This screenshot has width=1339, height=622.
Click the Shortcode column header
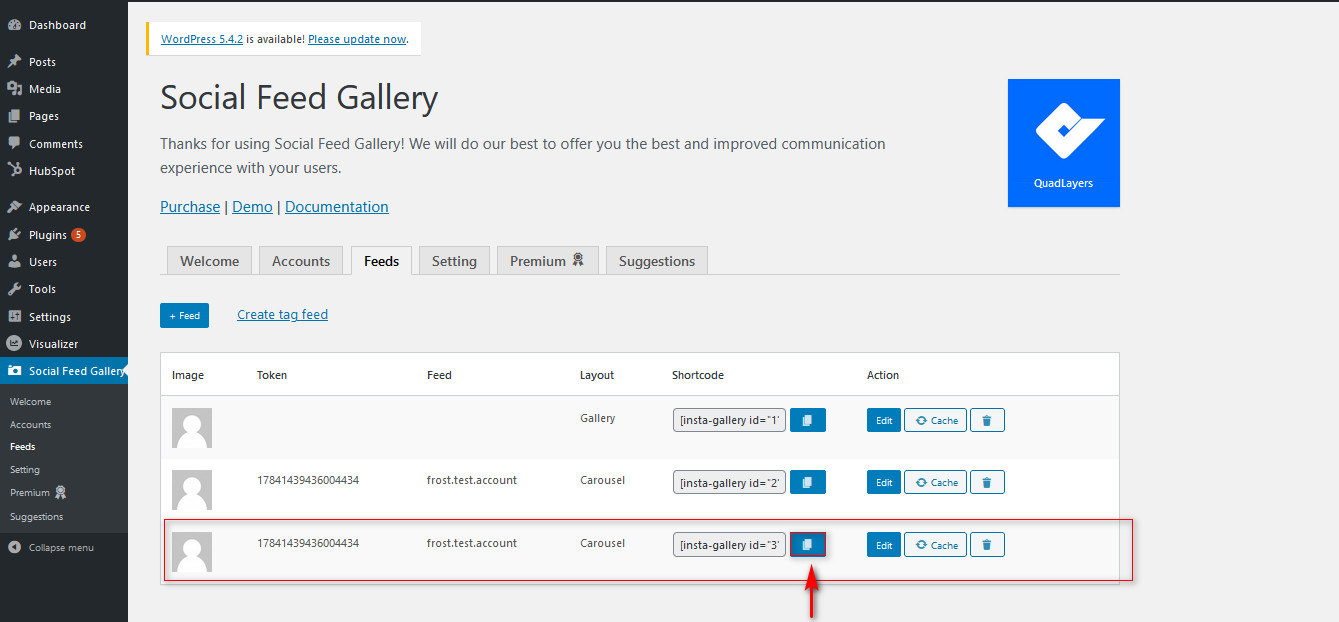(x=698, y=375)
